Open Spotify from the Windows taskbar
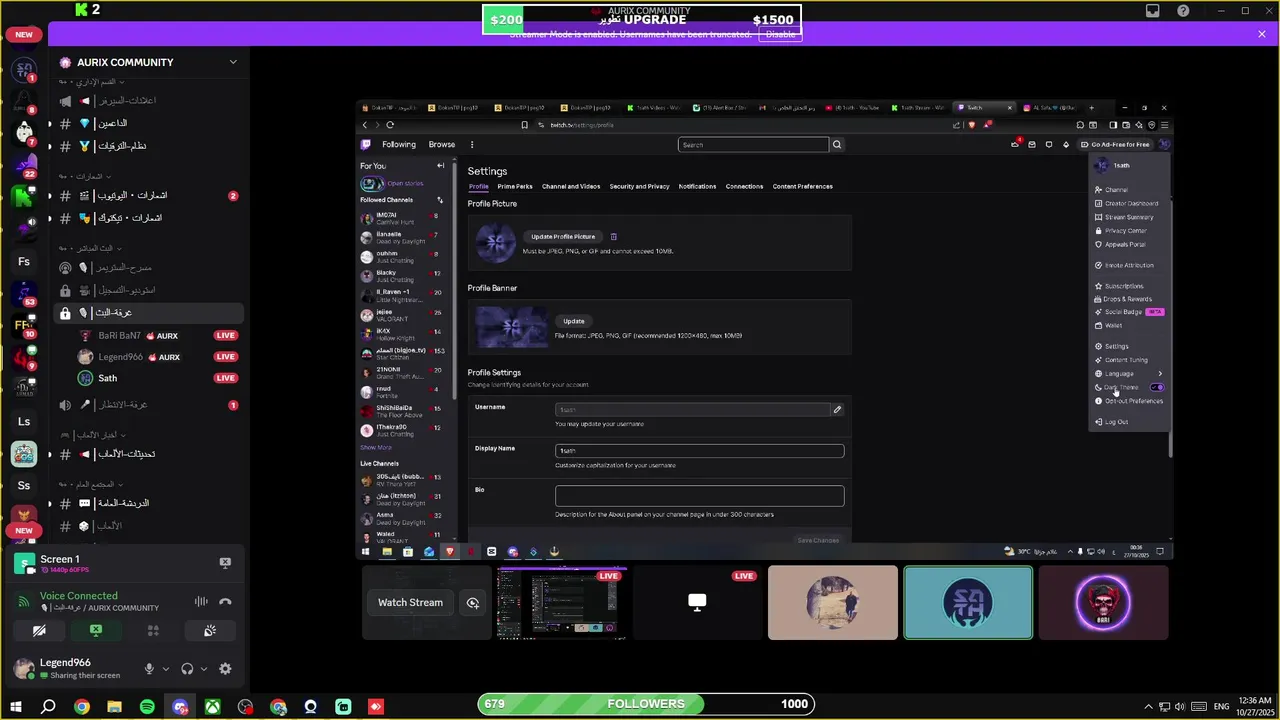 tap(147, 706)
